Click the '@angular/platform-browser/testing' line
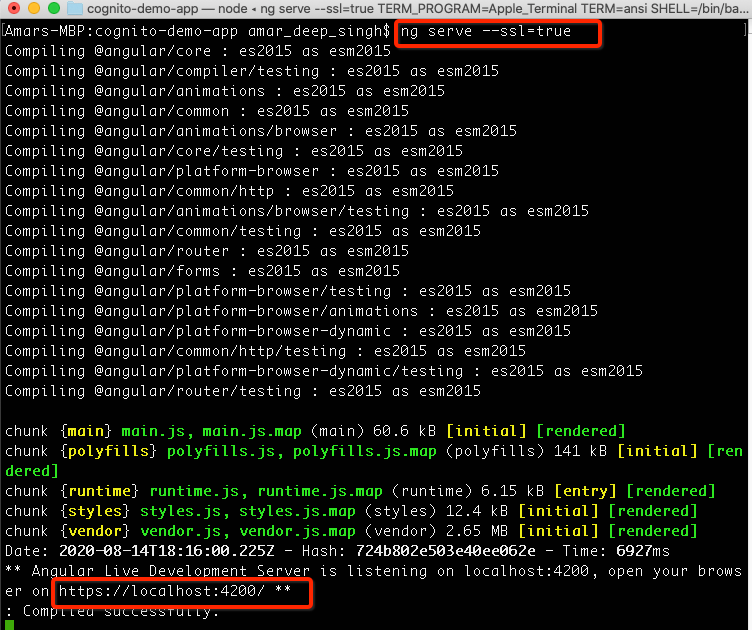This screenshot has width=752, height=630. point(288,292)
